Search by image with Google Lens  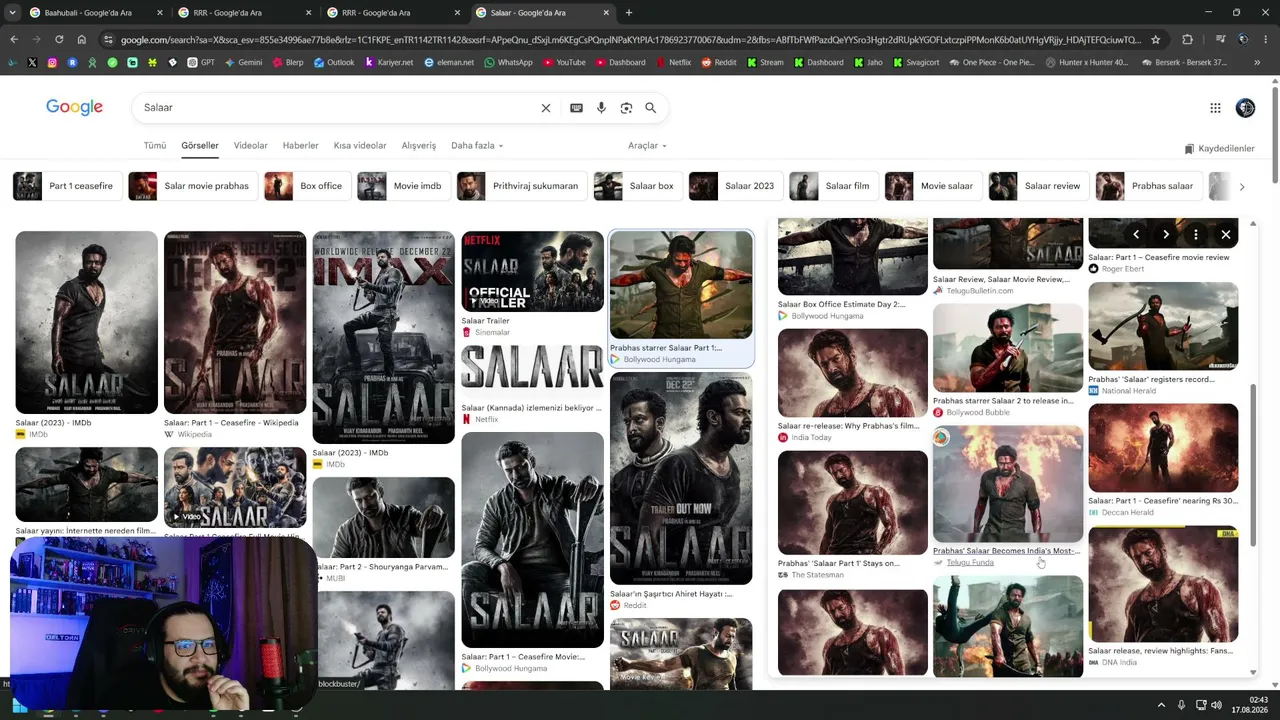(x=626, y=108)
